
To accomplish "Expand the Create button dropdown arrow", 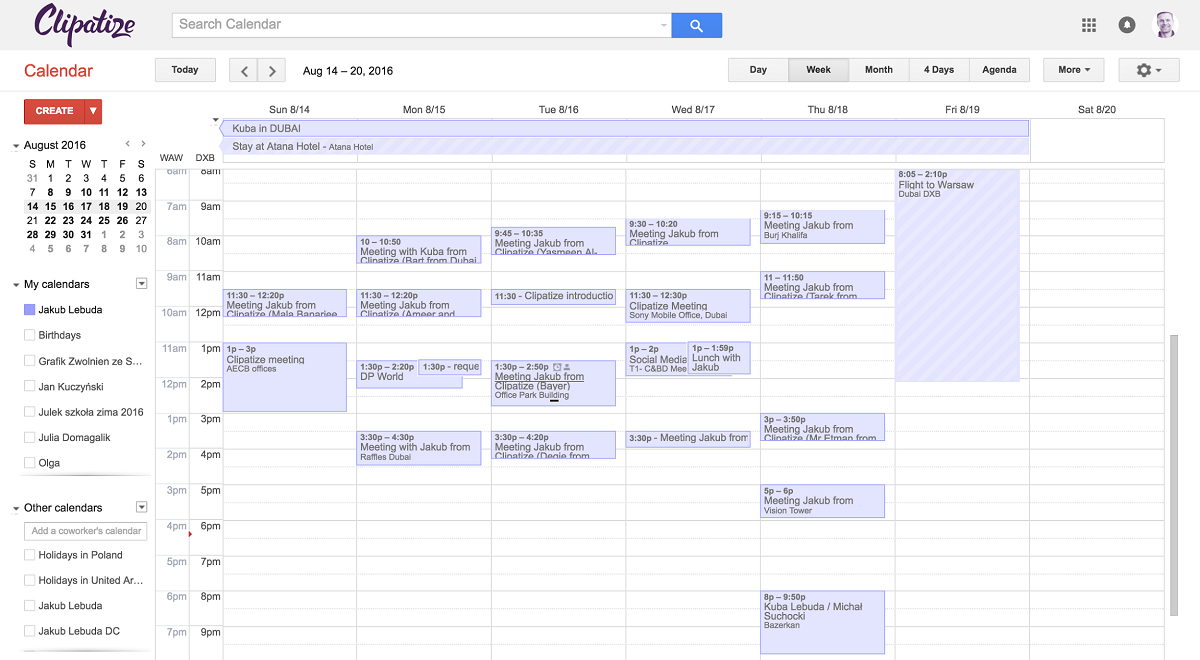I will (x=93, y=111).
